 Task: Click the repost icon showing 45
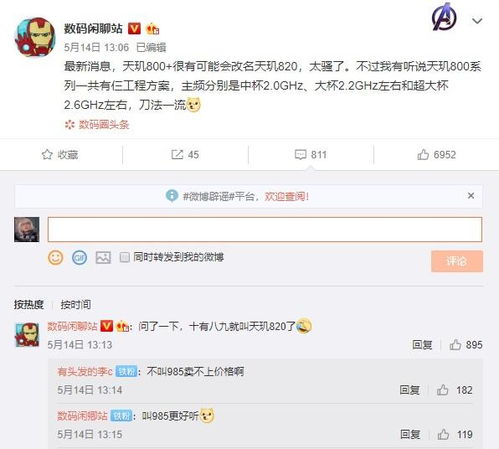(177, 155)
